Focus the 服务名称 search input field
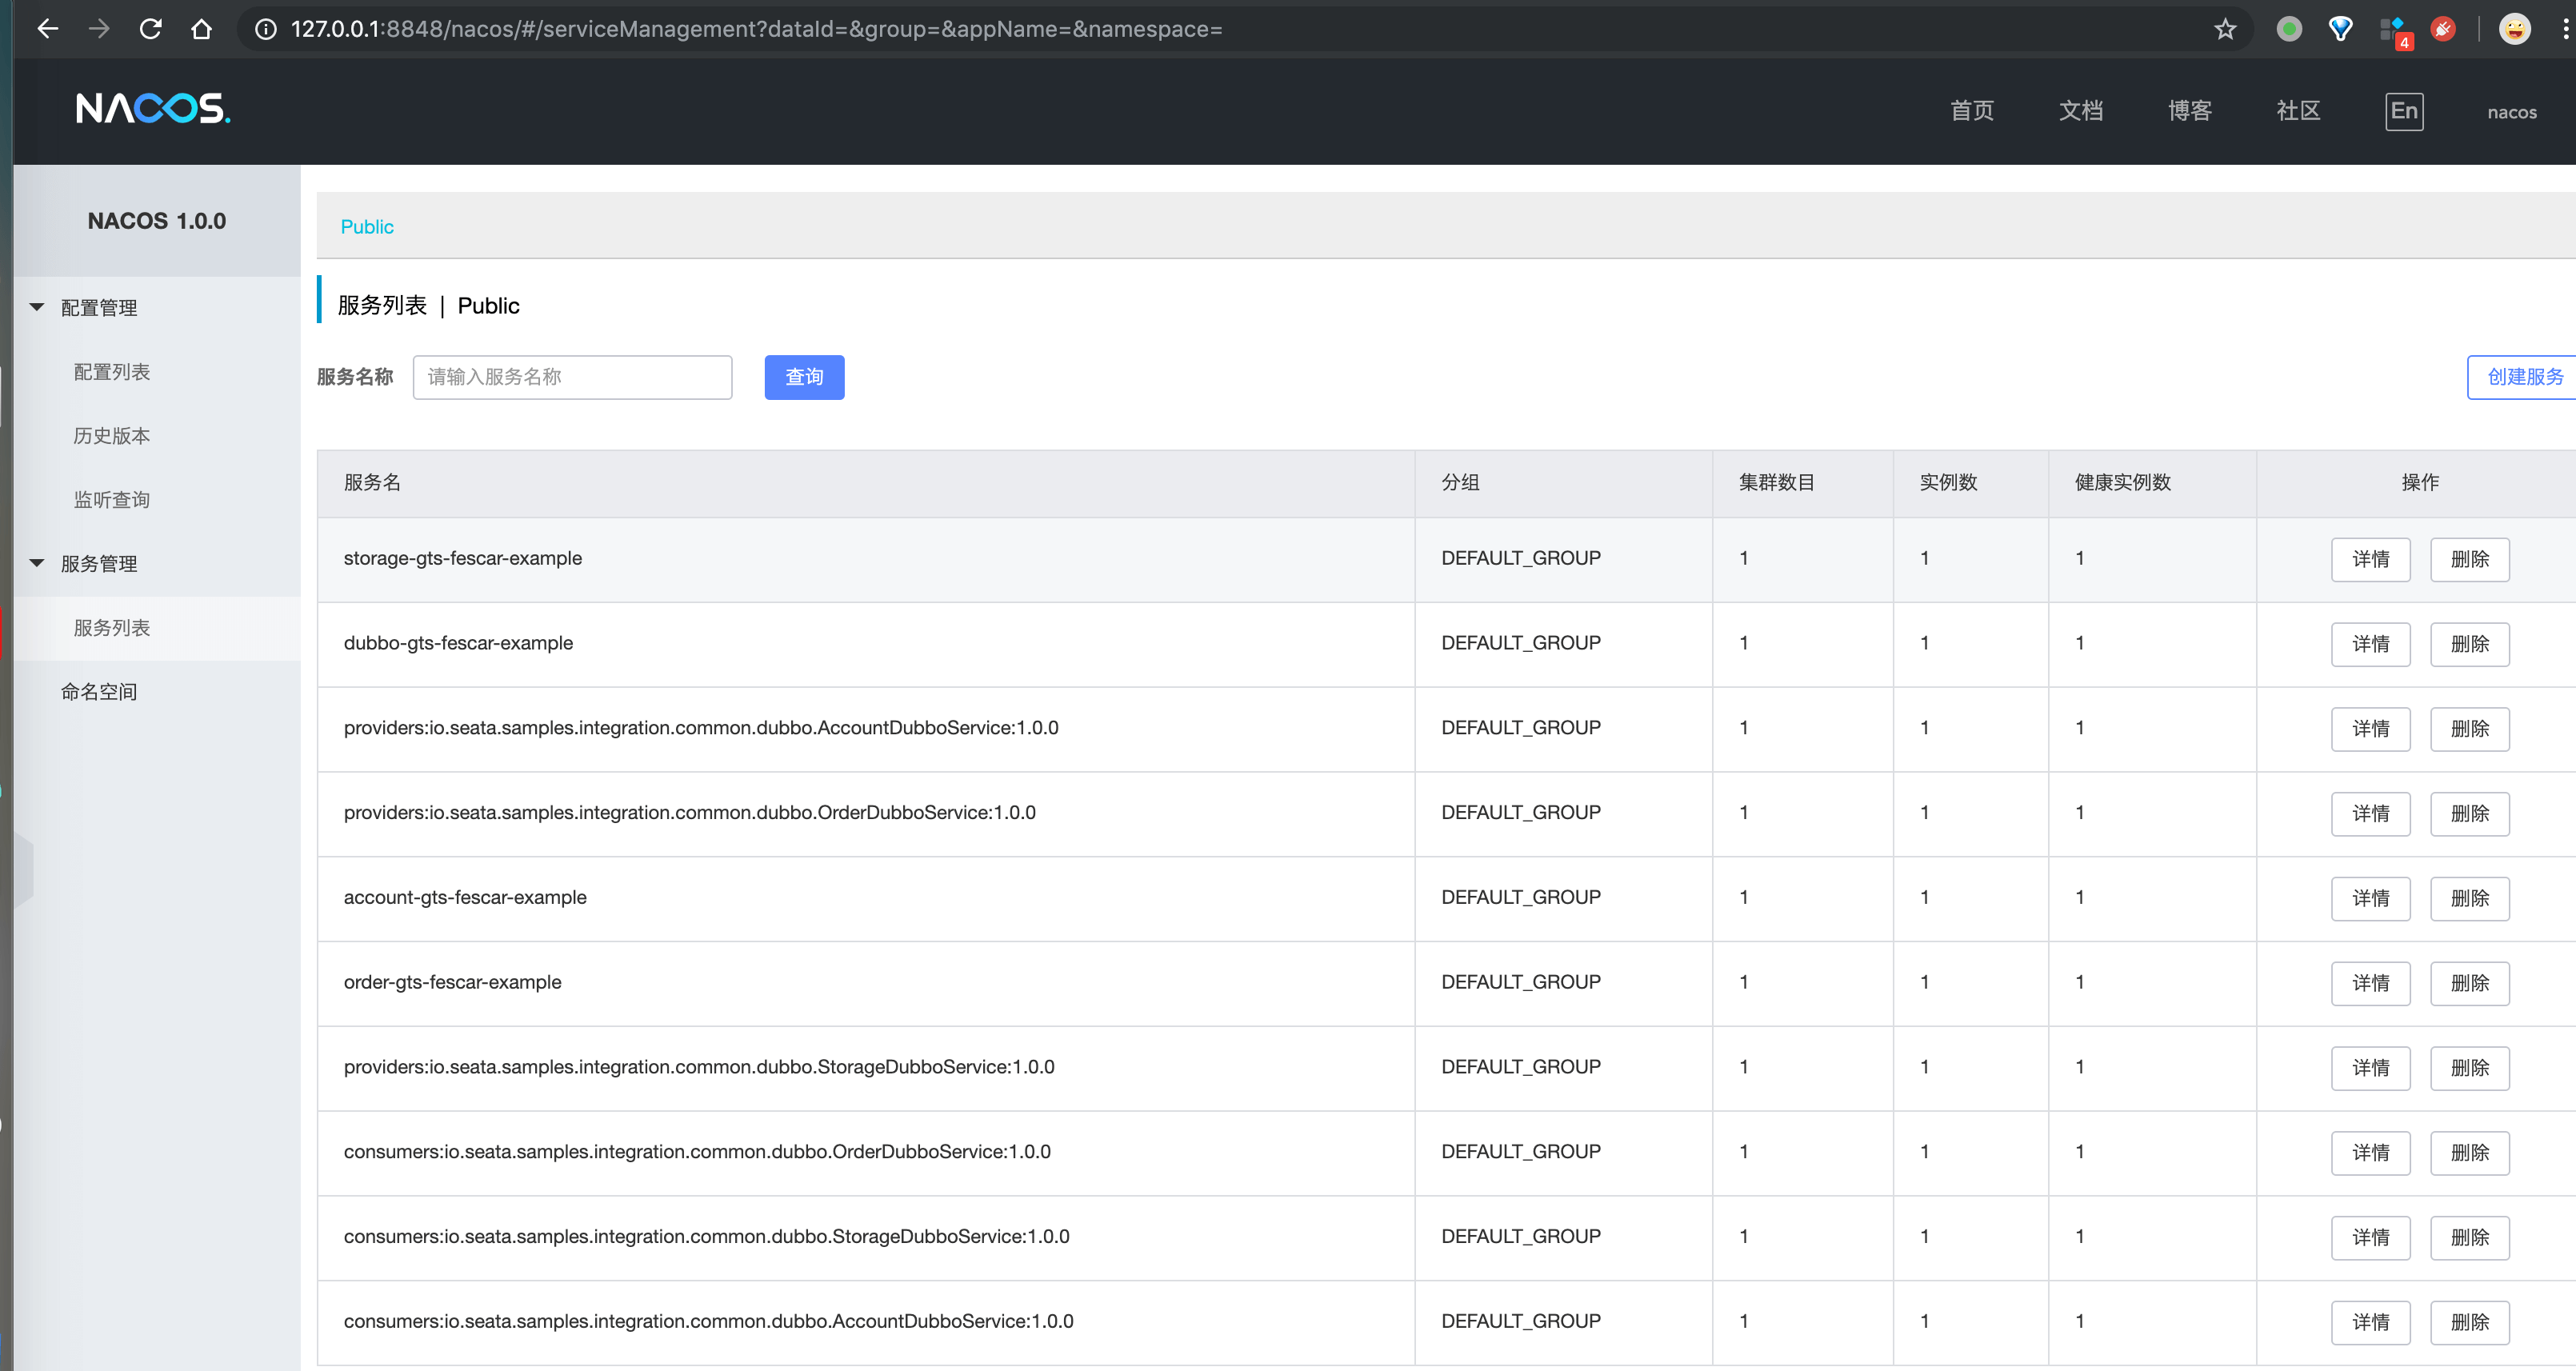Viewport: 2576px width, 1371px height. [x=572, y=377]
